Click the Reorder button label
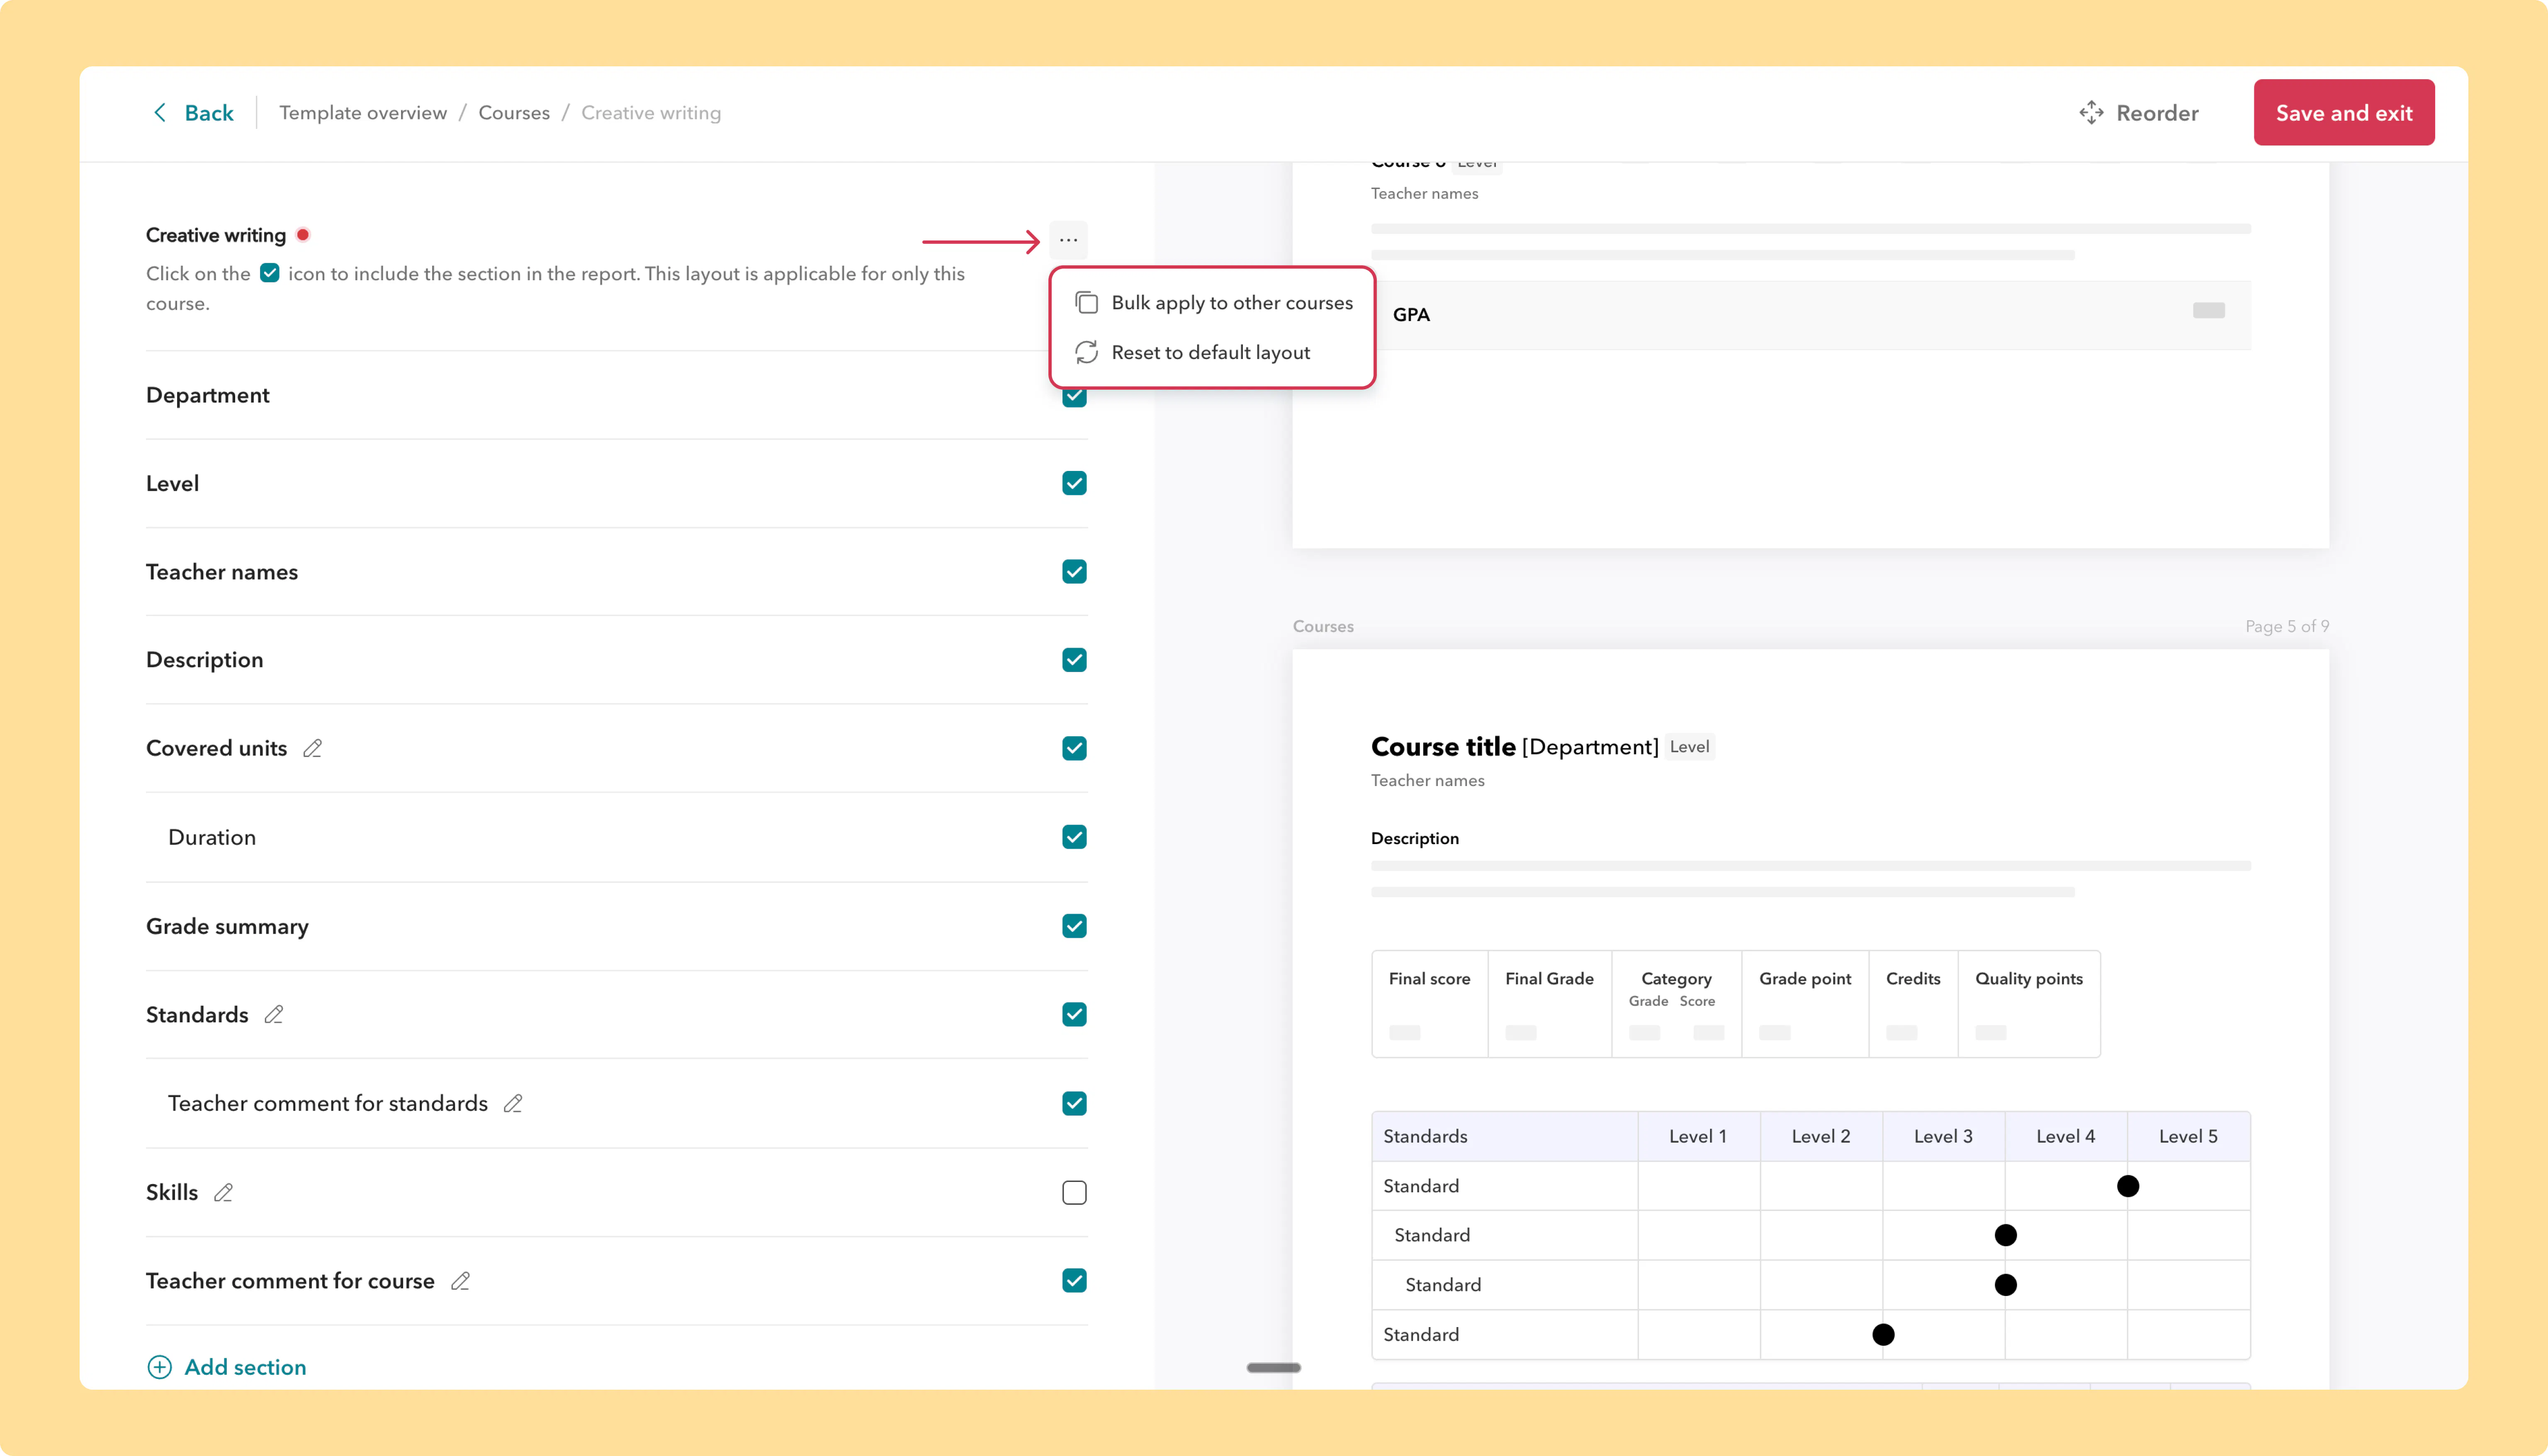Screen dimensions: 2548x1456 click(2157, 113)
